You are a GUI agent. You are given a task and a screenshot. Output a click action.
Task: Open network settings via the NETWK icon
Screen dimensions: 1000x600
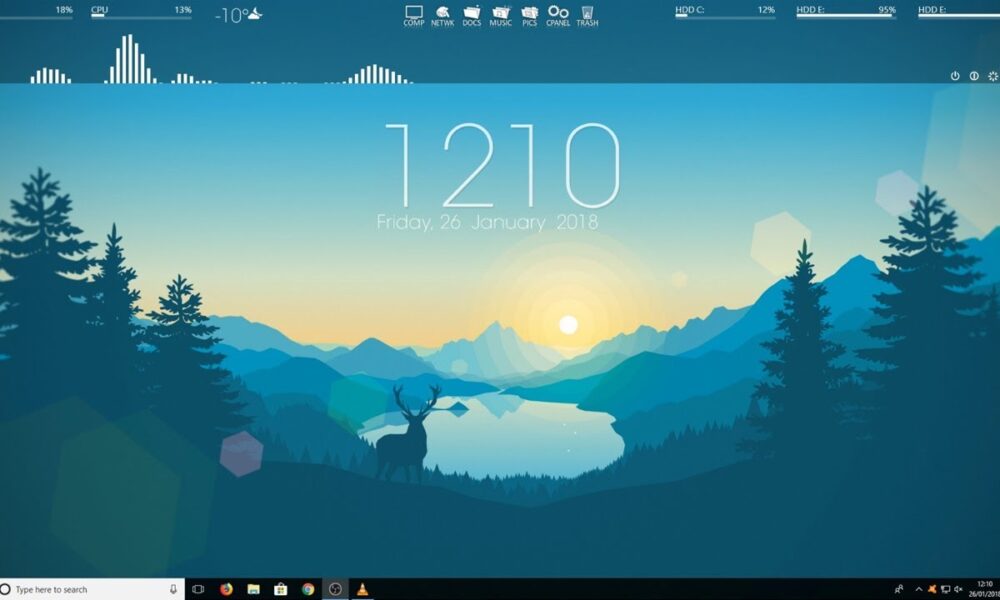(442, 12)
